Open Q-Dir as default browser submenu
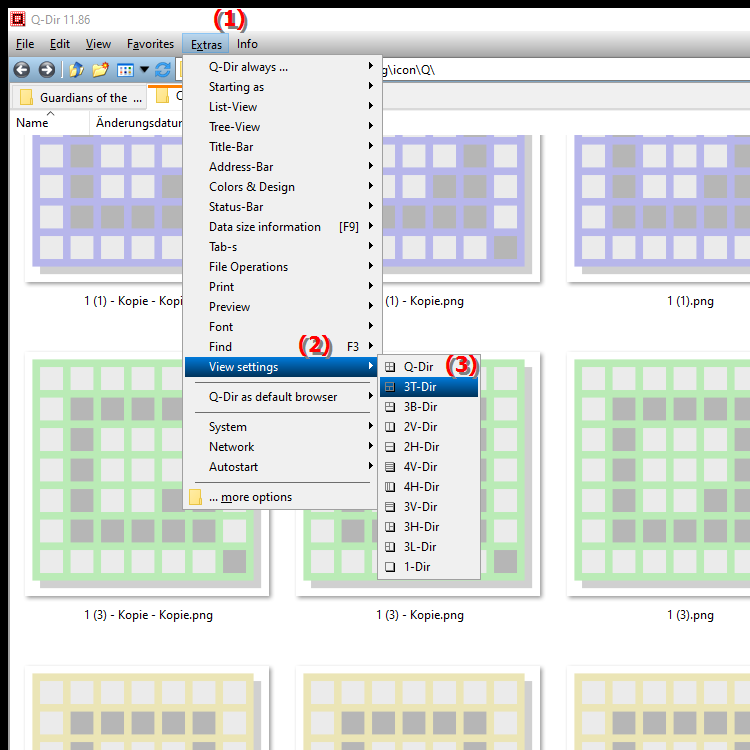This screenshot has width=750, height=750. (x=283, y=397)
